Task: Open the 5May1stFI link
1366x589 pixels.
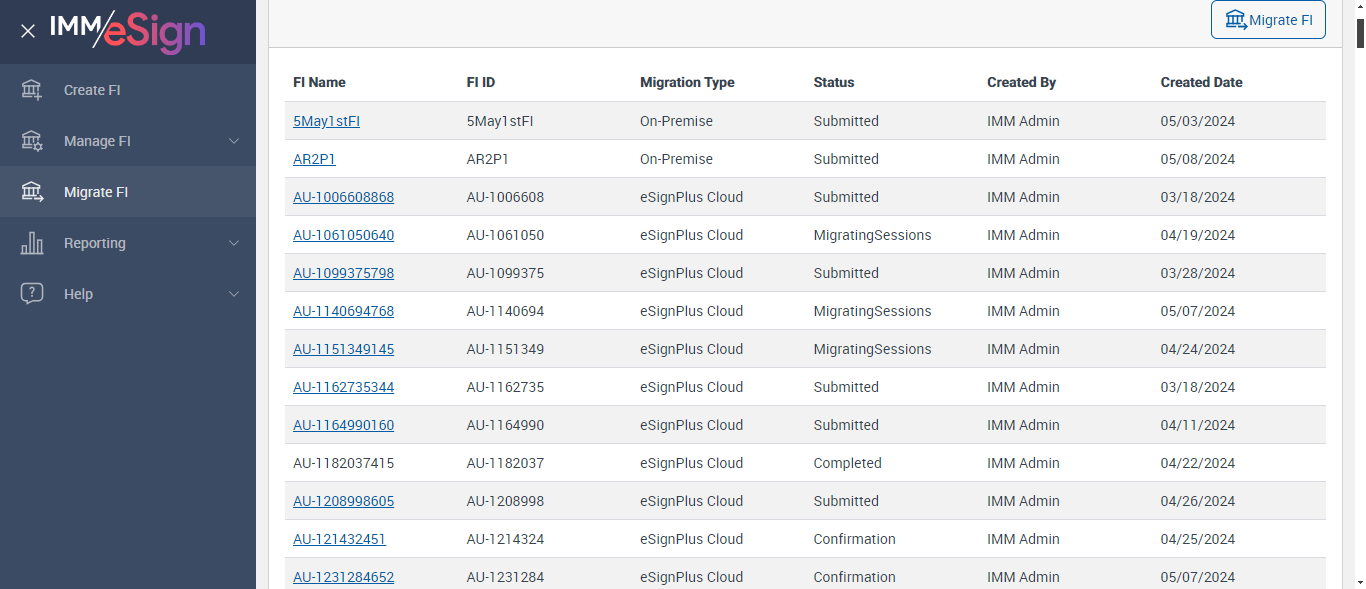Action: click(x=326, y=121)
